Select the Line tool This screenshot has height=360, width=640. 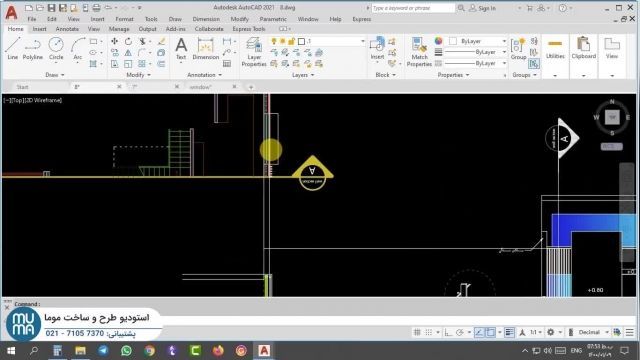tap(12, 49)
